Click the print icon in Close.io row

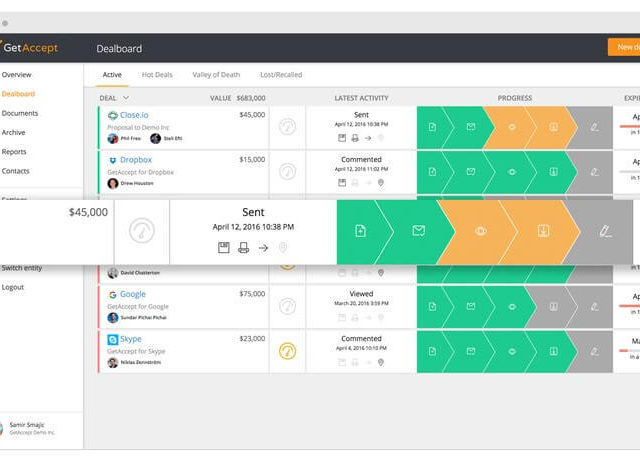pyautogui.click(x=355, y=138)
